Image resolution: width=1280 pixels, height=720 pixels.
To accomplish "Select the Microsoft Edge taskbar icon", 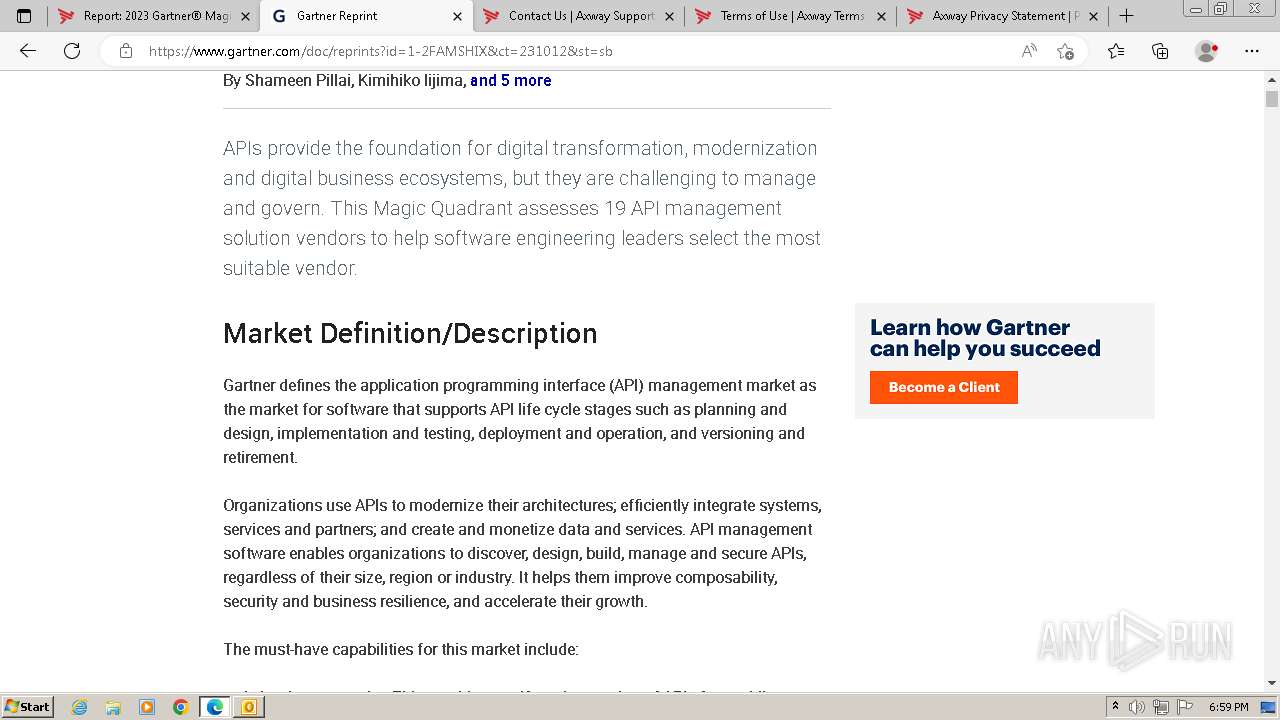I will click(215, 707).
